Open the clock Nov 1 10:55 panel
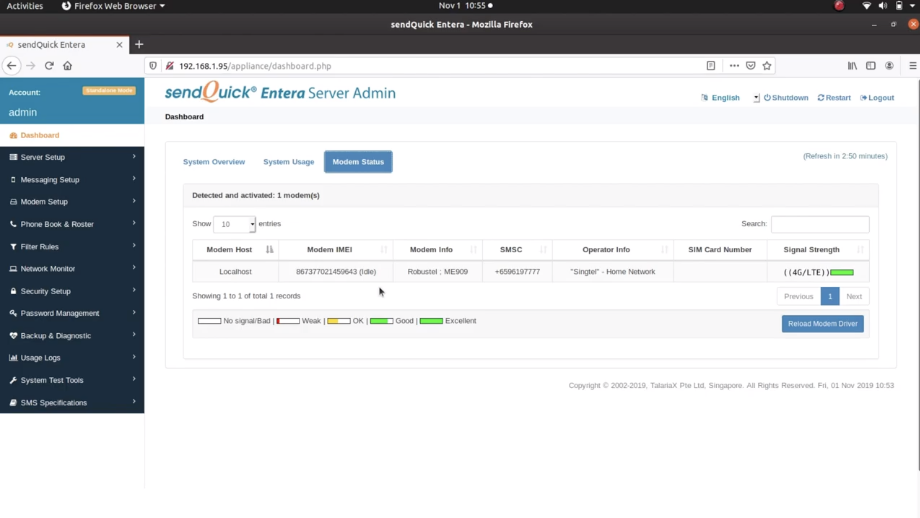The image size is (920, 518). point(465,6)
